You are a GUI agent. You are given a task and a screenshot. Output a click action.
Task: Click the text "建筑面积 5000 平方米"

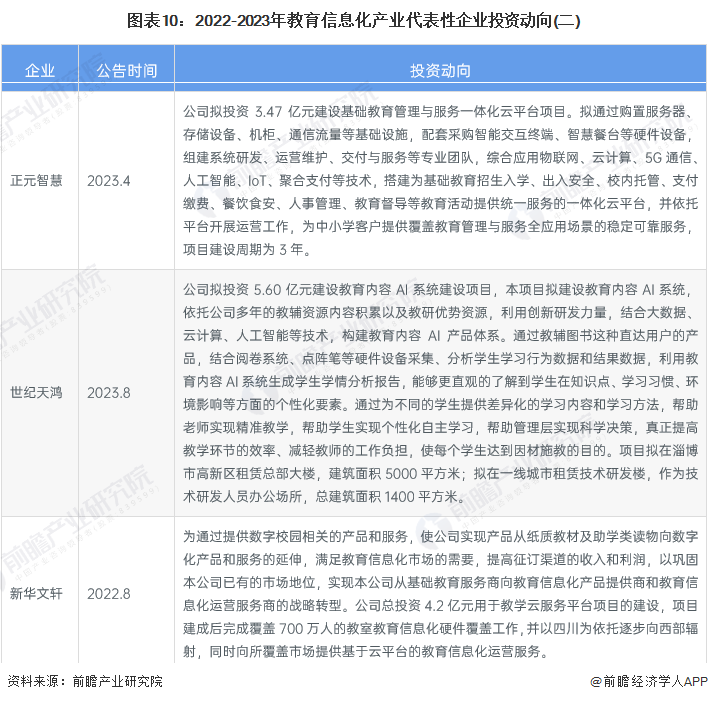(x=394, y=474)
